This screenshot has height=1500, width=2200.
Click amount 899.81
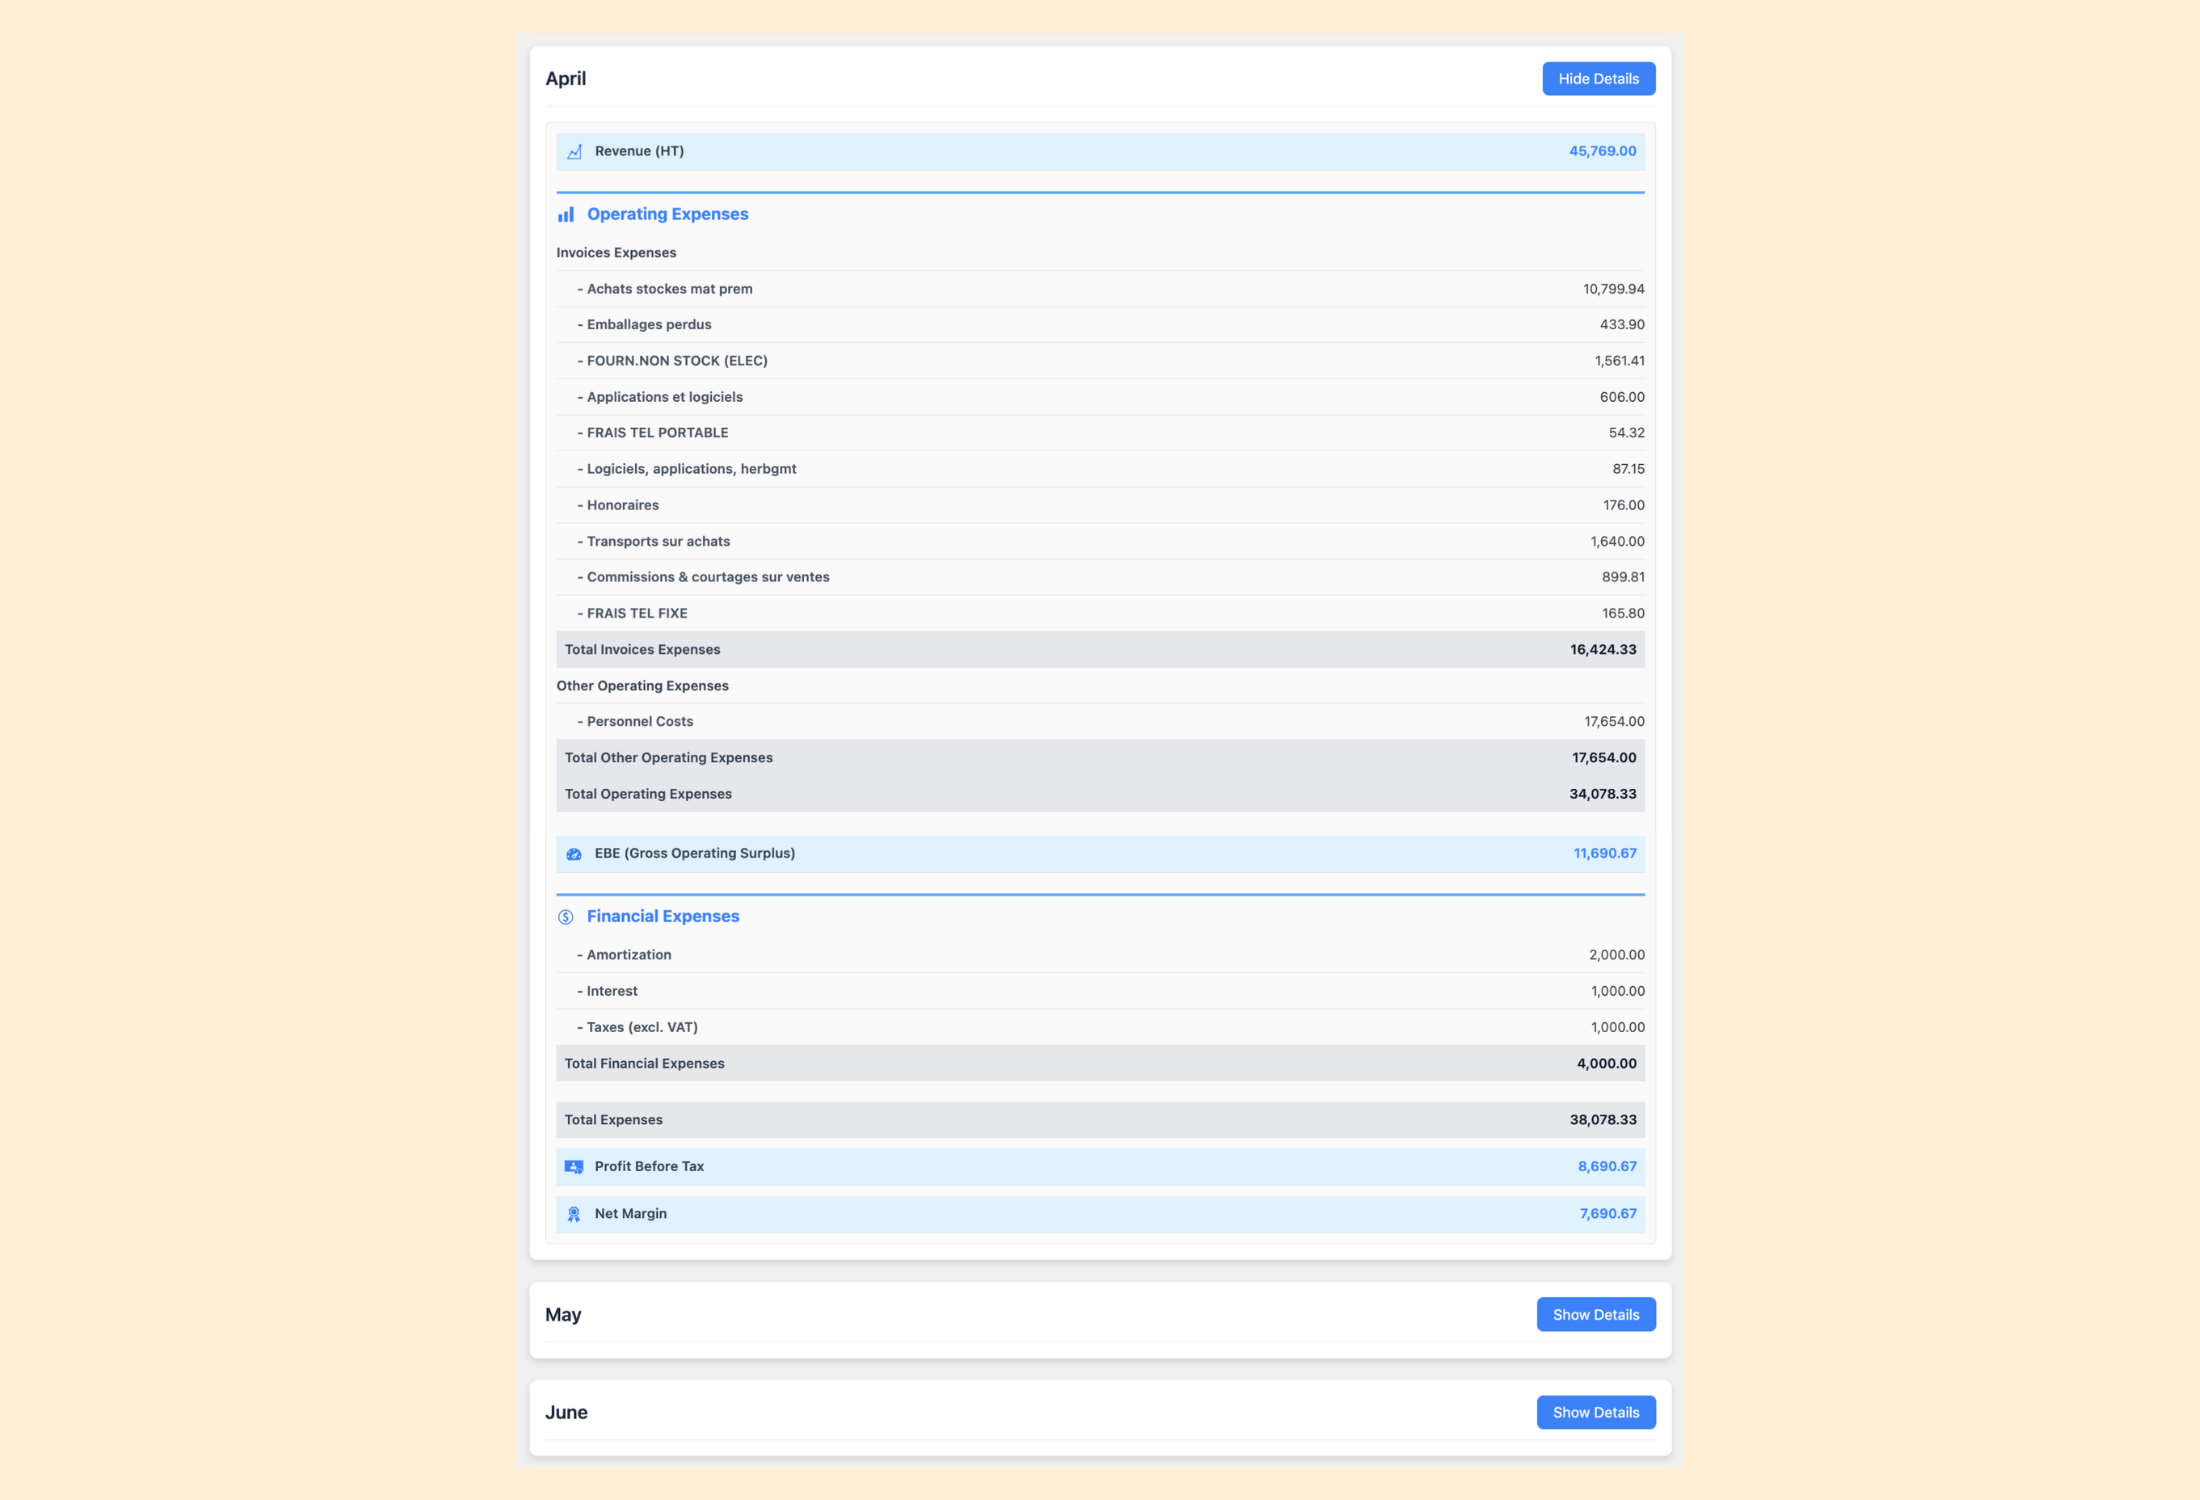click(1623, 577)
